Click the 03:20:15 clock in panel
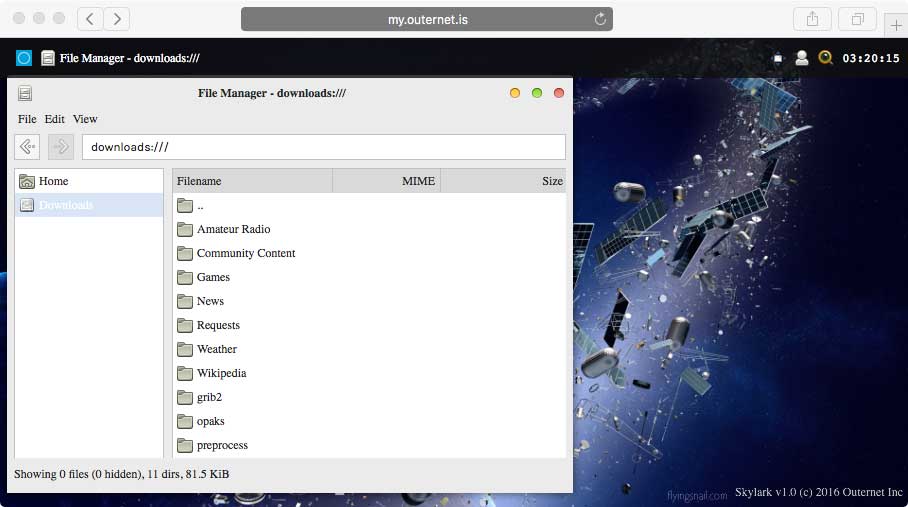 click(x=871, y=58)
